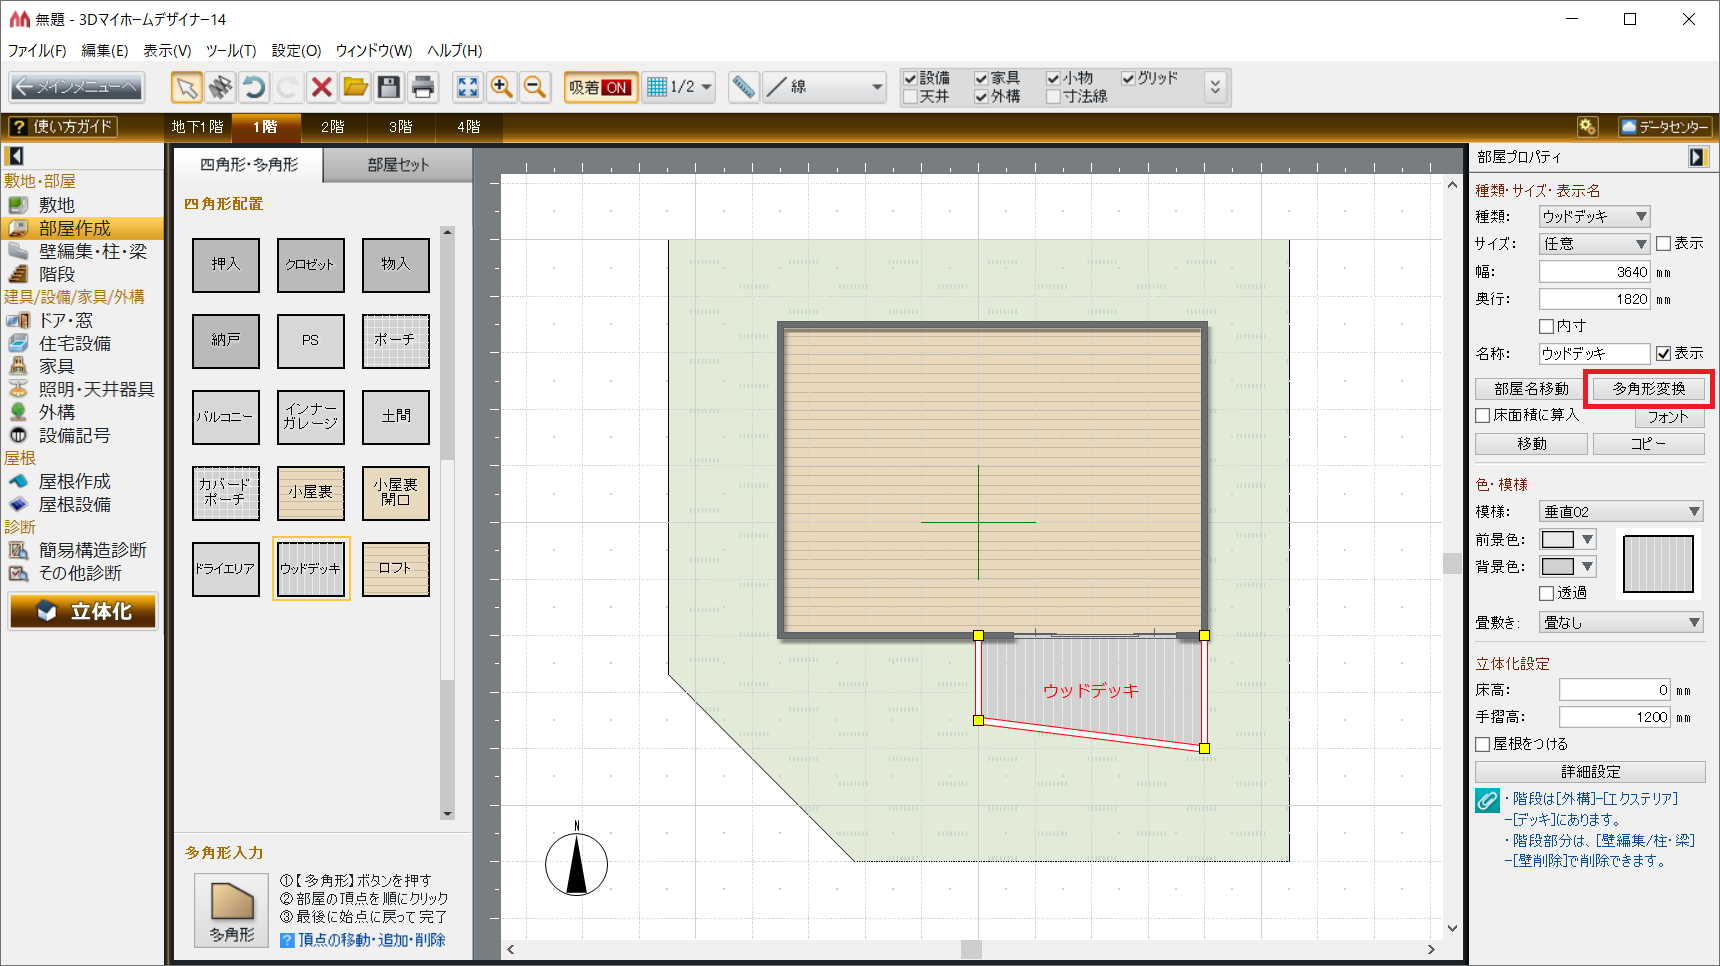Click the fit-to-screen icon
This screenshot has width=1720, height=966.
(467, 88)
